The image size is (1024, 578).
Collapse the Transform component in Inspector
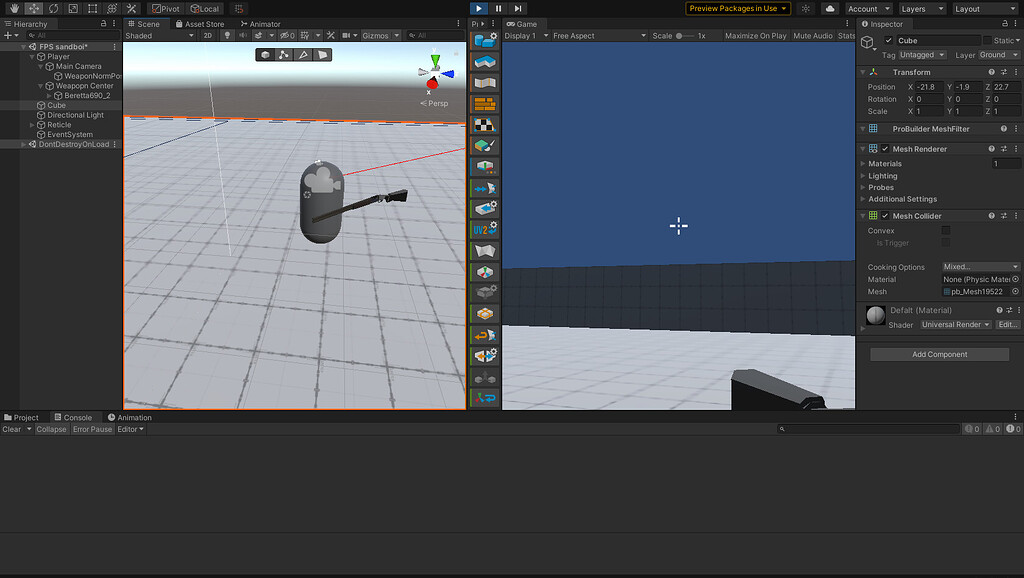(862, 72)
